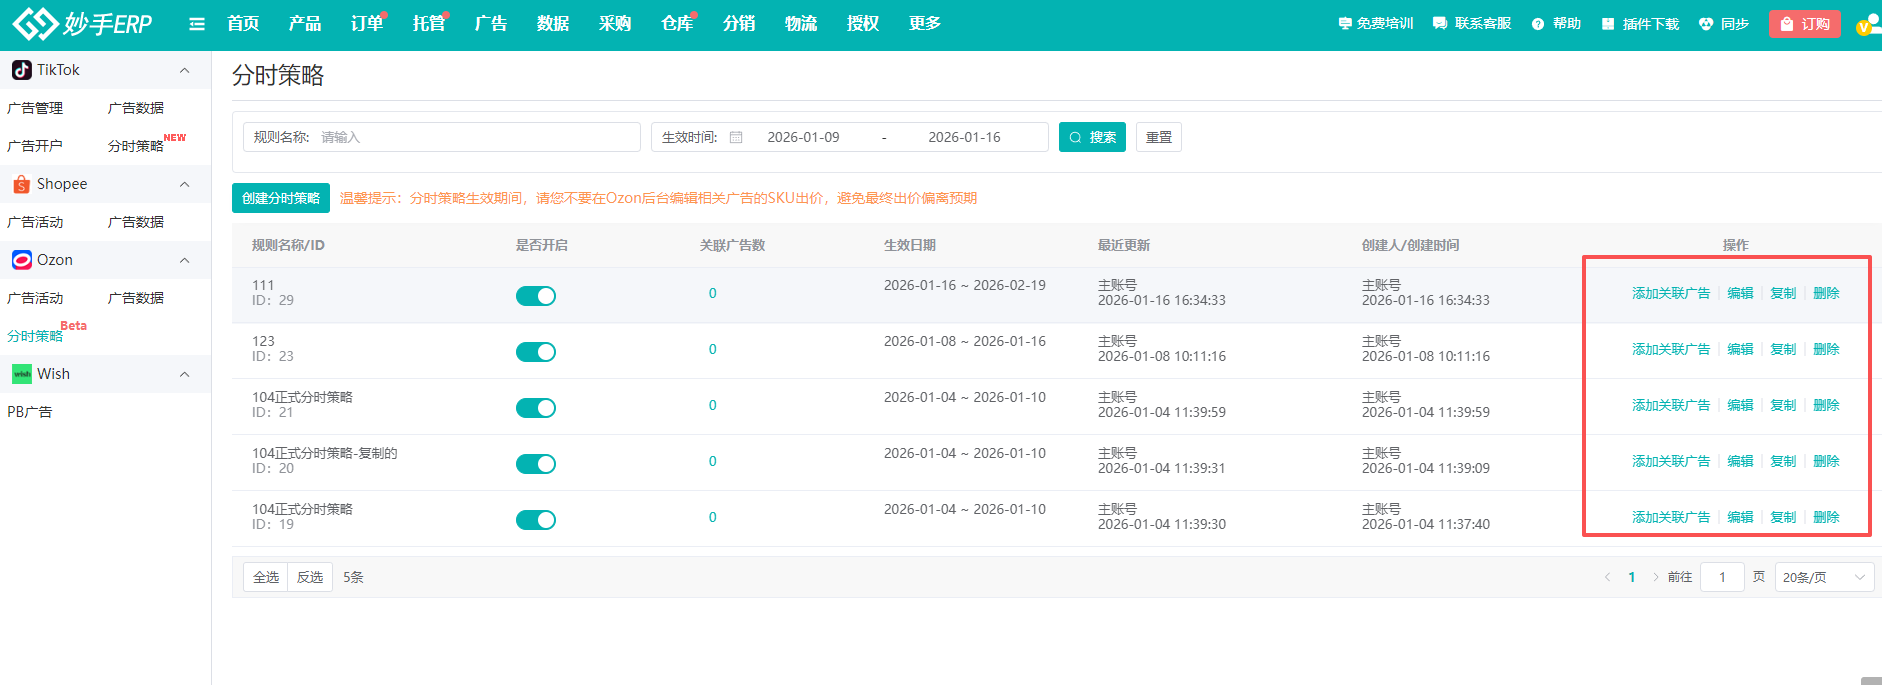This screenshot has width=1882, height=685.
Task: Open the 物流 top menu
Action: click(800, 24)
